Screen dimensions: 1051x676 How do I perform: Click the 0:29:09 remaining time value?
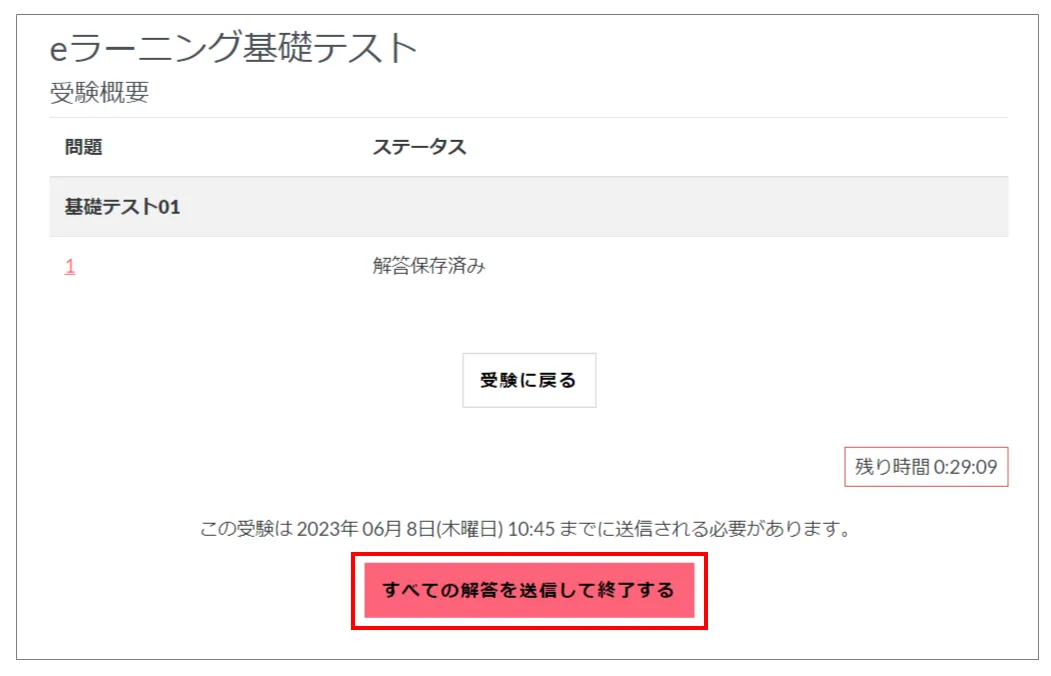pos(965,467)
